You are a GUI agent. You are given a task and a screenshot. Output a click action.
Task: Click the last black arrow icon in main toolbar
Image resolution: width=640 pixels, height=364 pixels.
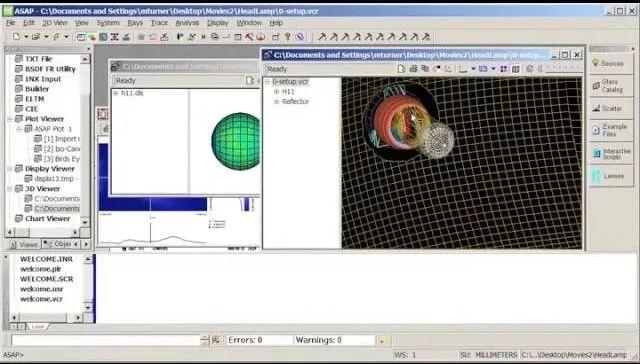coord(426,37)
